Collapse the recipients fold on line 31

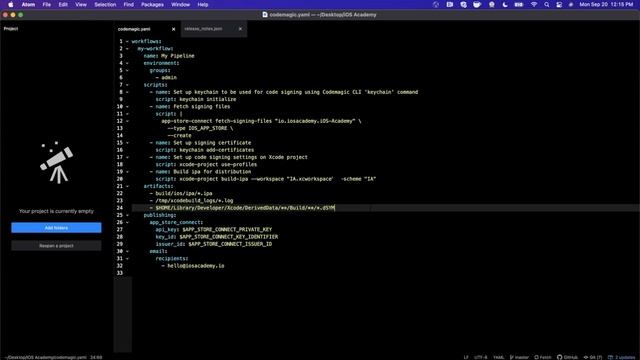pyautogui.click(x=127, y=258)
